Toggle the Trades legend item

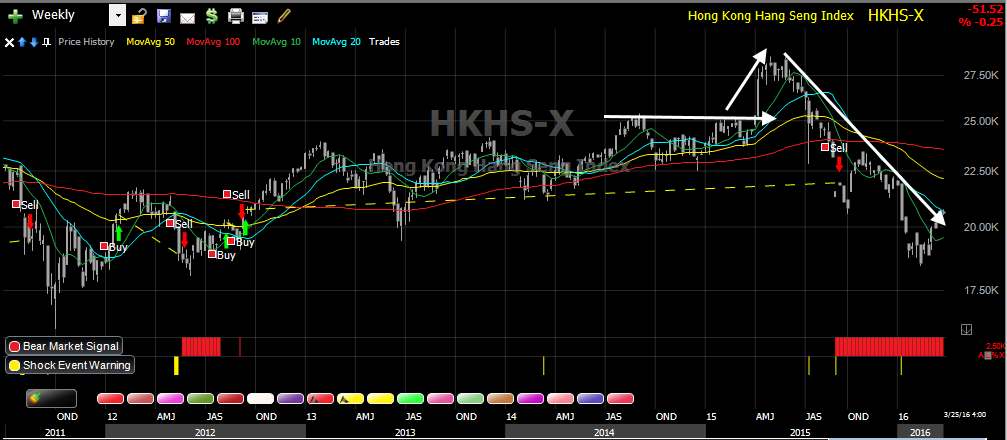(x=384, y=42)
